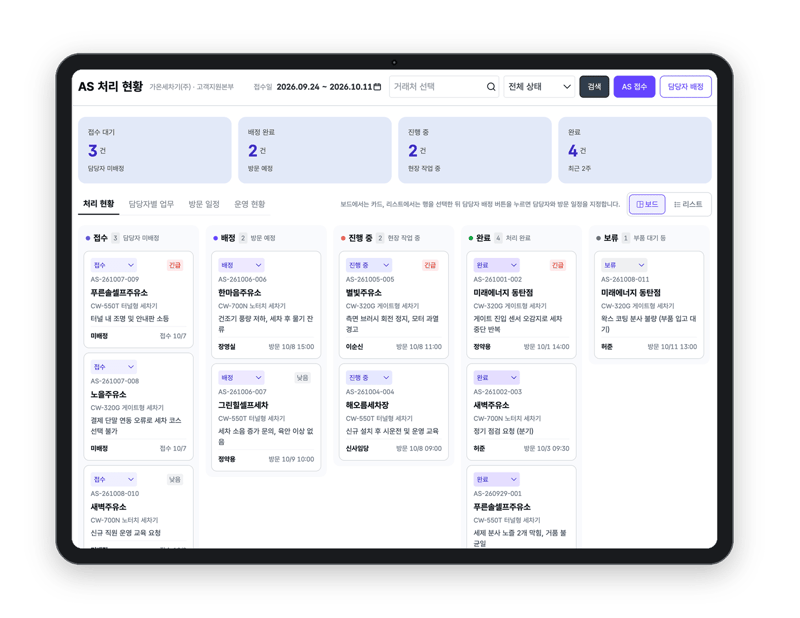This screenshot has width=800, height=618.
Task: Click the 완료 summary card showing 4건
Action: [x=635, y=150]
